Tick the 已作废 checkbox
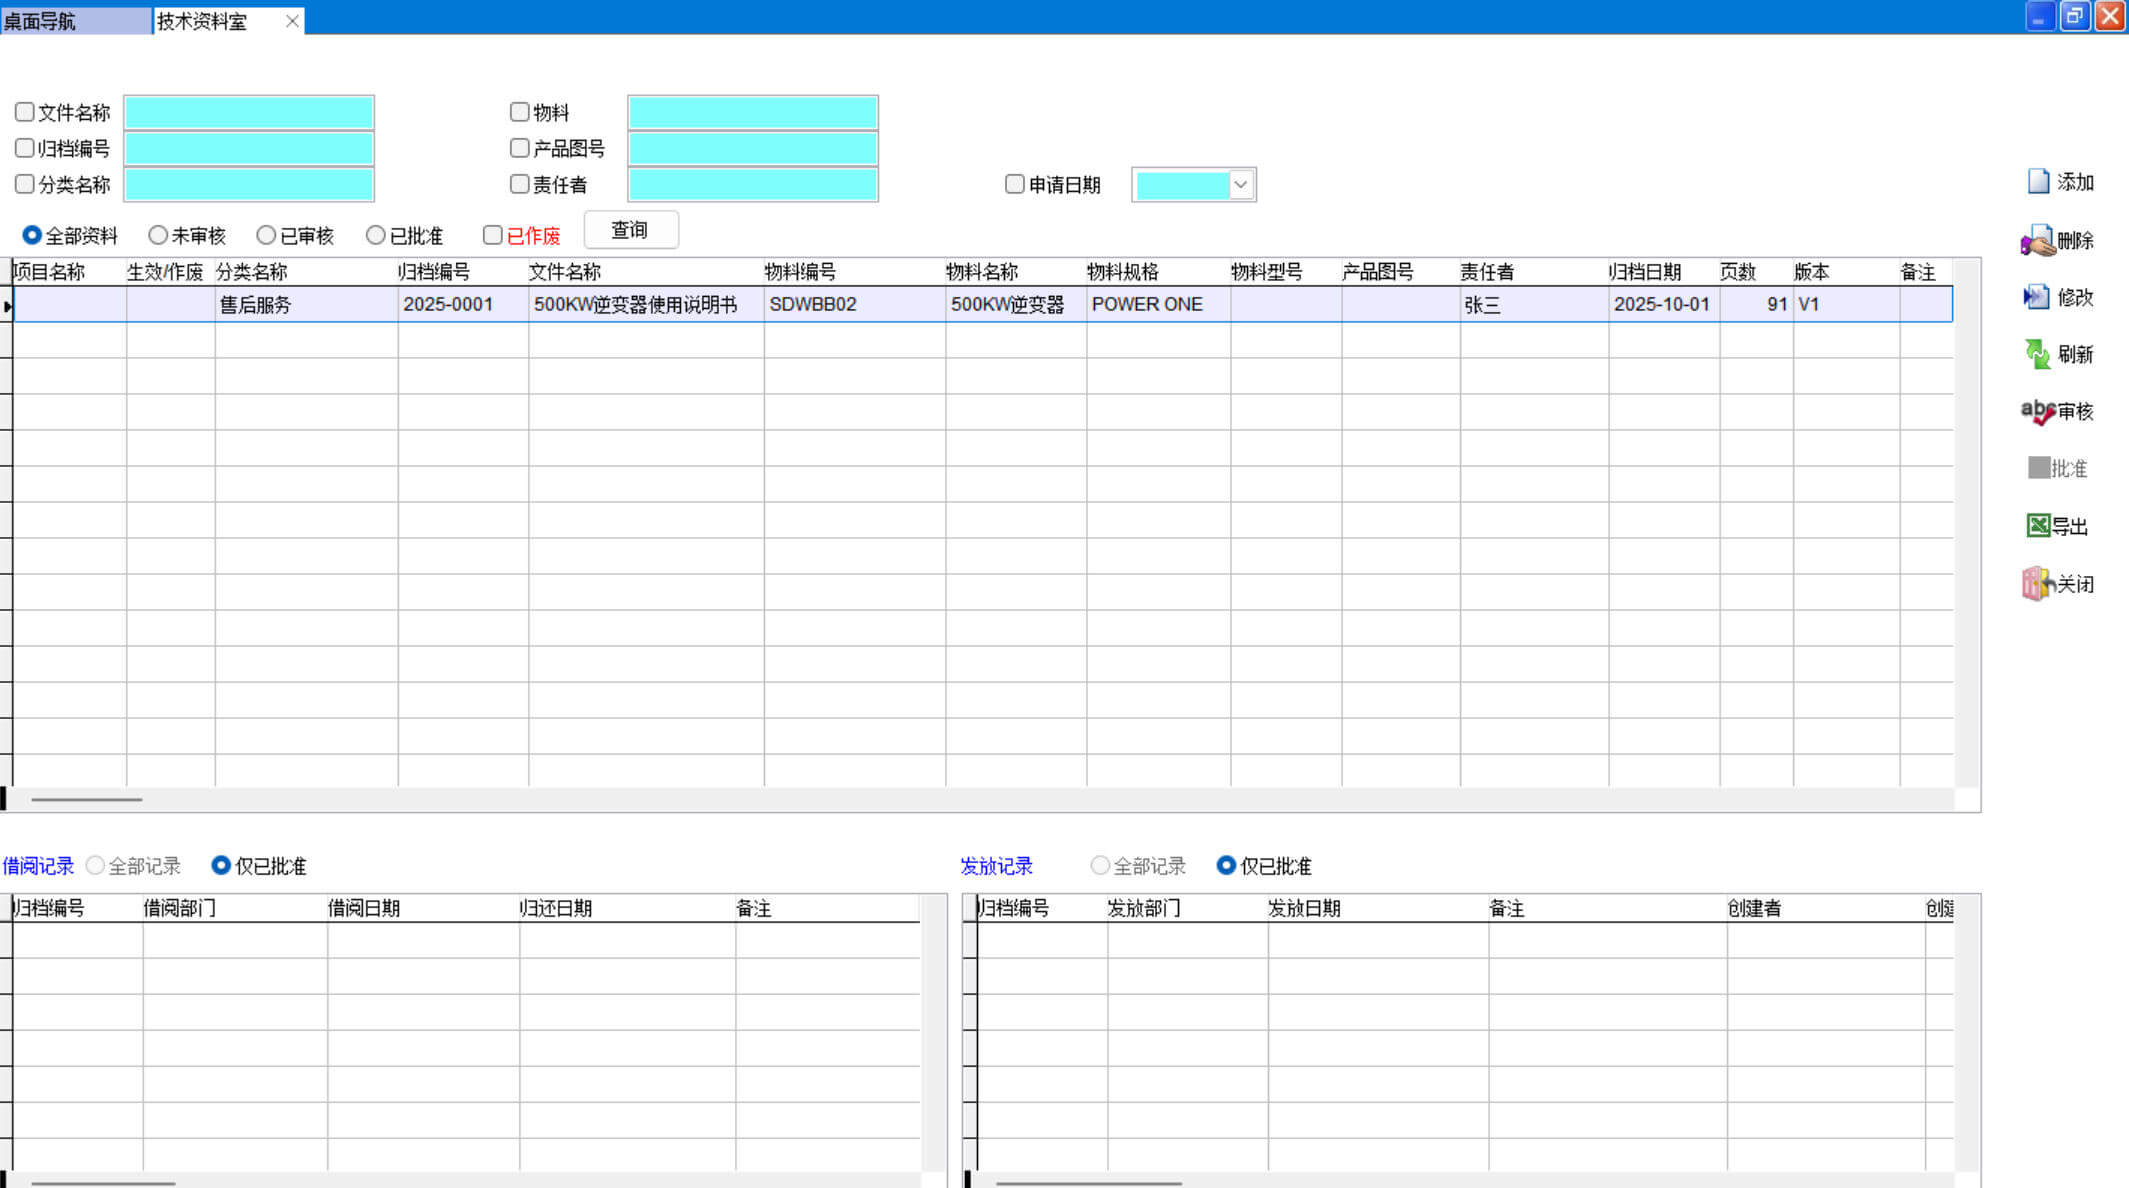2129x1188 pixels. 492,235
